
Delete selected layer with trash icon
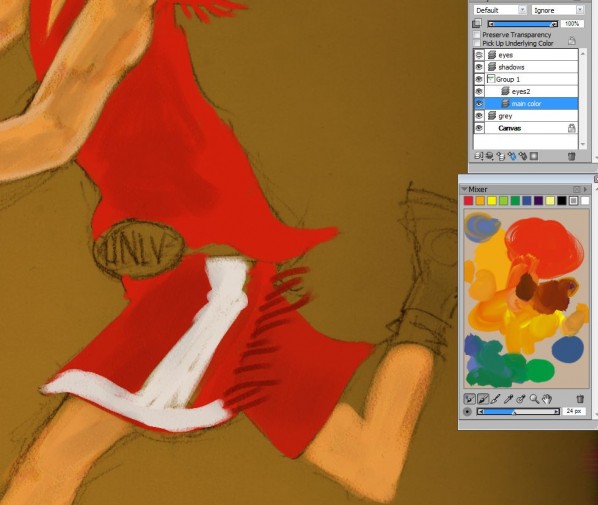pyautogui.click(x=571, y=156)
